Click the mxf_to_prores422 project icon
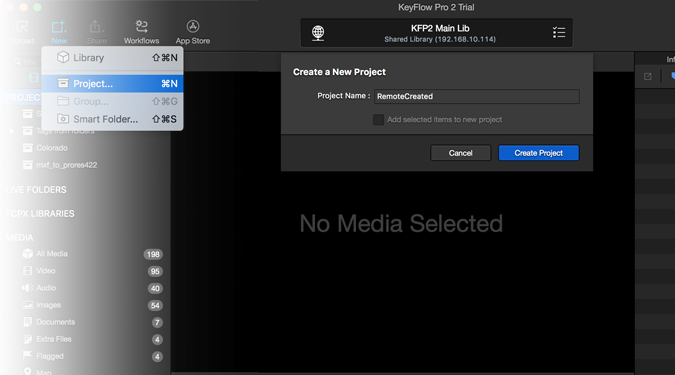The image size is (675, 375). [28, 165]
